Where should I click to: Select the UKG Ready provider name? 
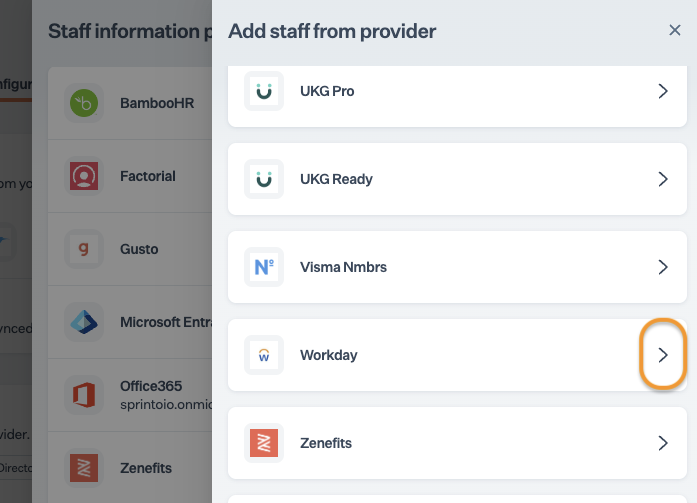[x=336, y=179]
